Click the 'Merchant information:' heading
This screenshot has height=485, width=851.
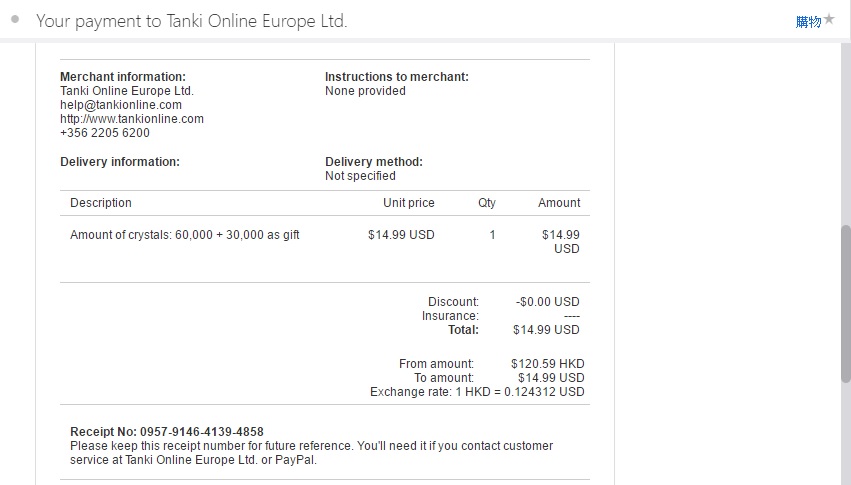click(123, 77)
